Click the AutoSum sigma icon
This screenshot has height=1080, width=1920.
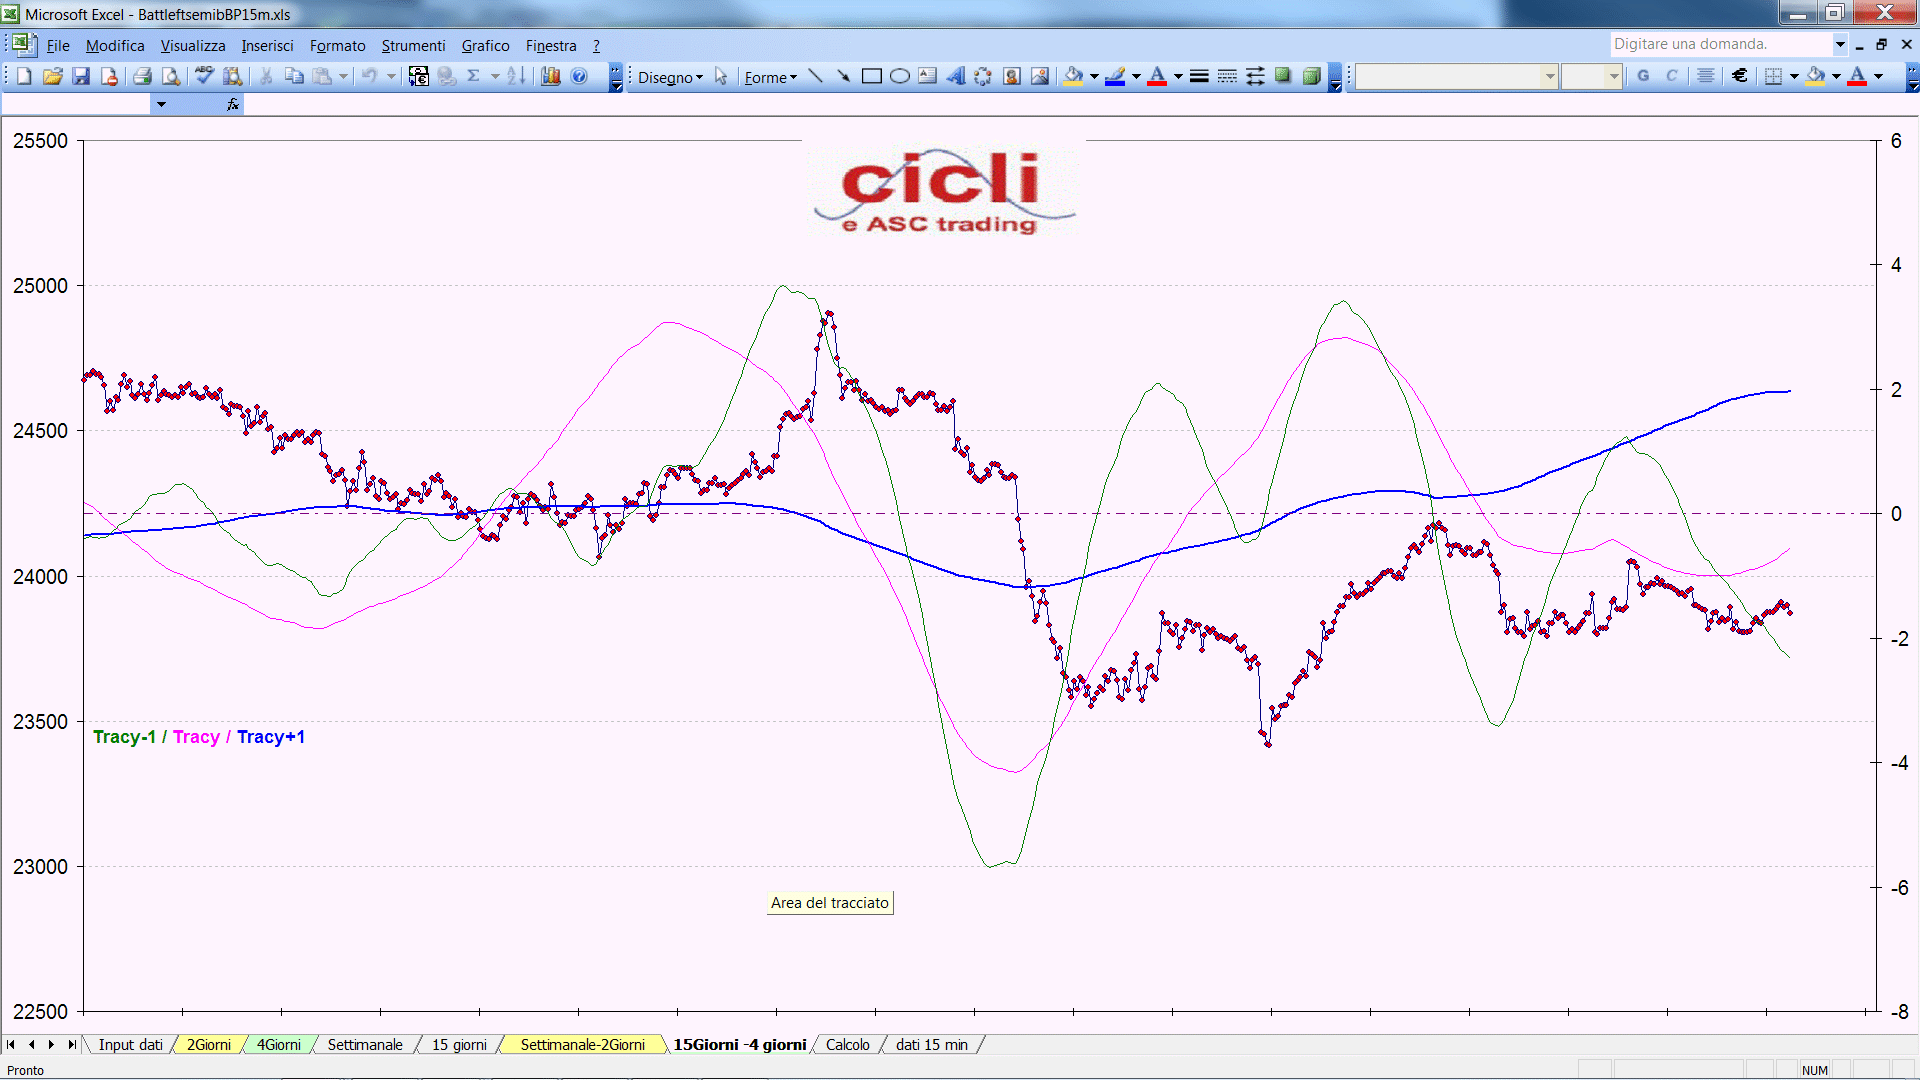tap(473, 76)
